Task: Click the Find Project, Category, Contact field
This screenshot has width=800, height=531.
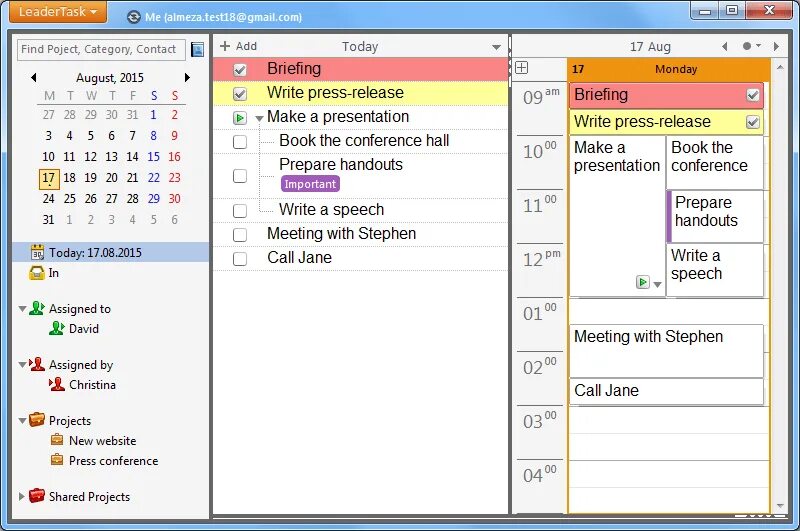Action: 101,49
